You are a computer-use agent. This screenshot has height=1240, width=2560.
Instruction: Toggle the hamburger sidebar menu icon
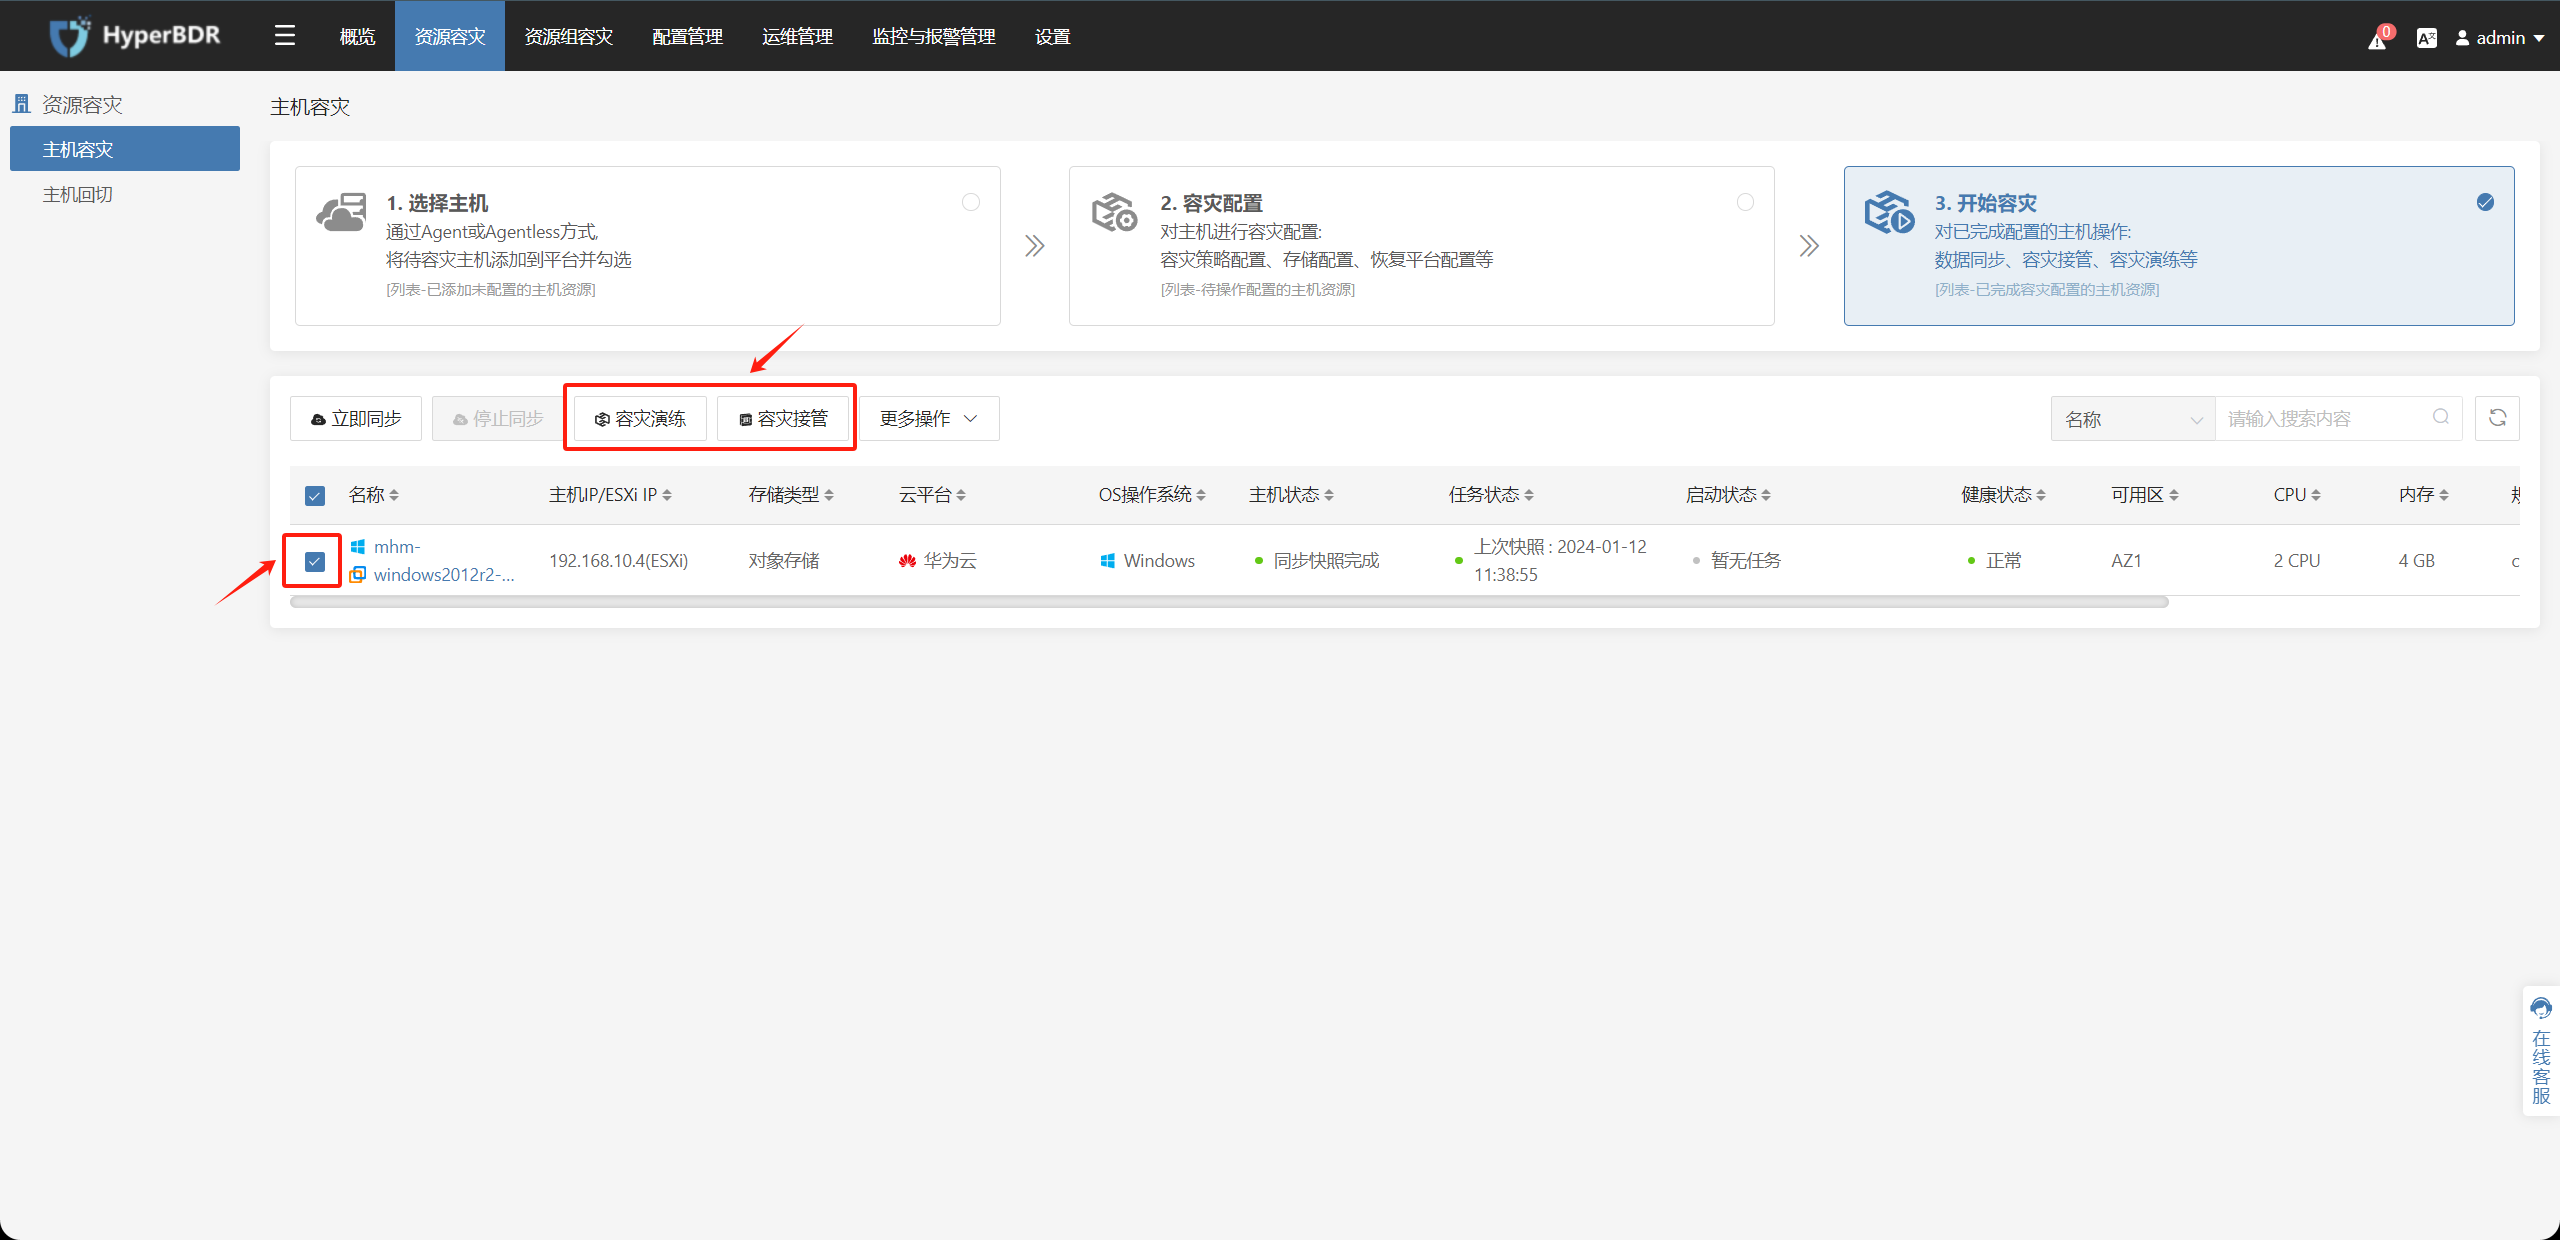tap(285, 36)
